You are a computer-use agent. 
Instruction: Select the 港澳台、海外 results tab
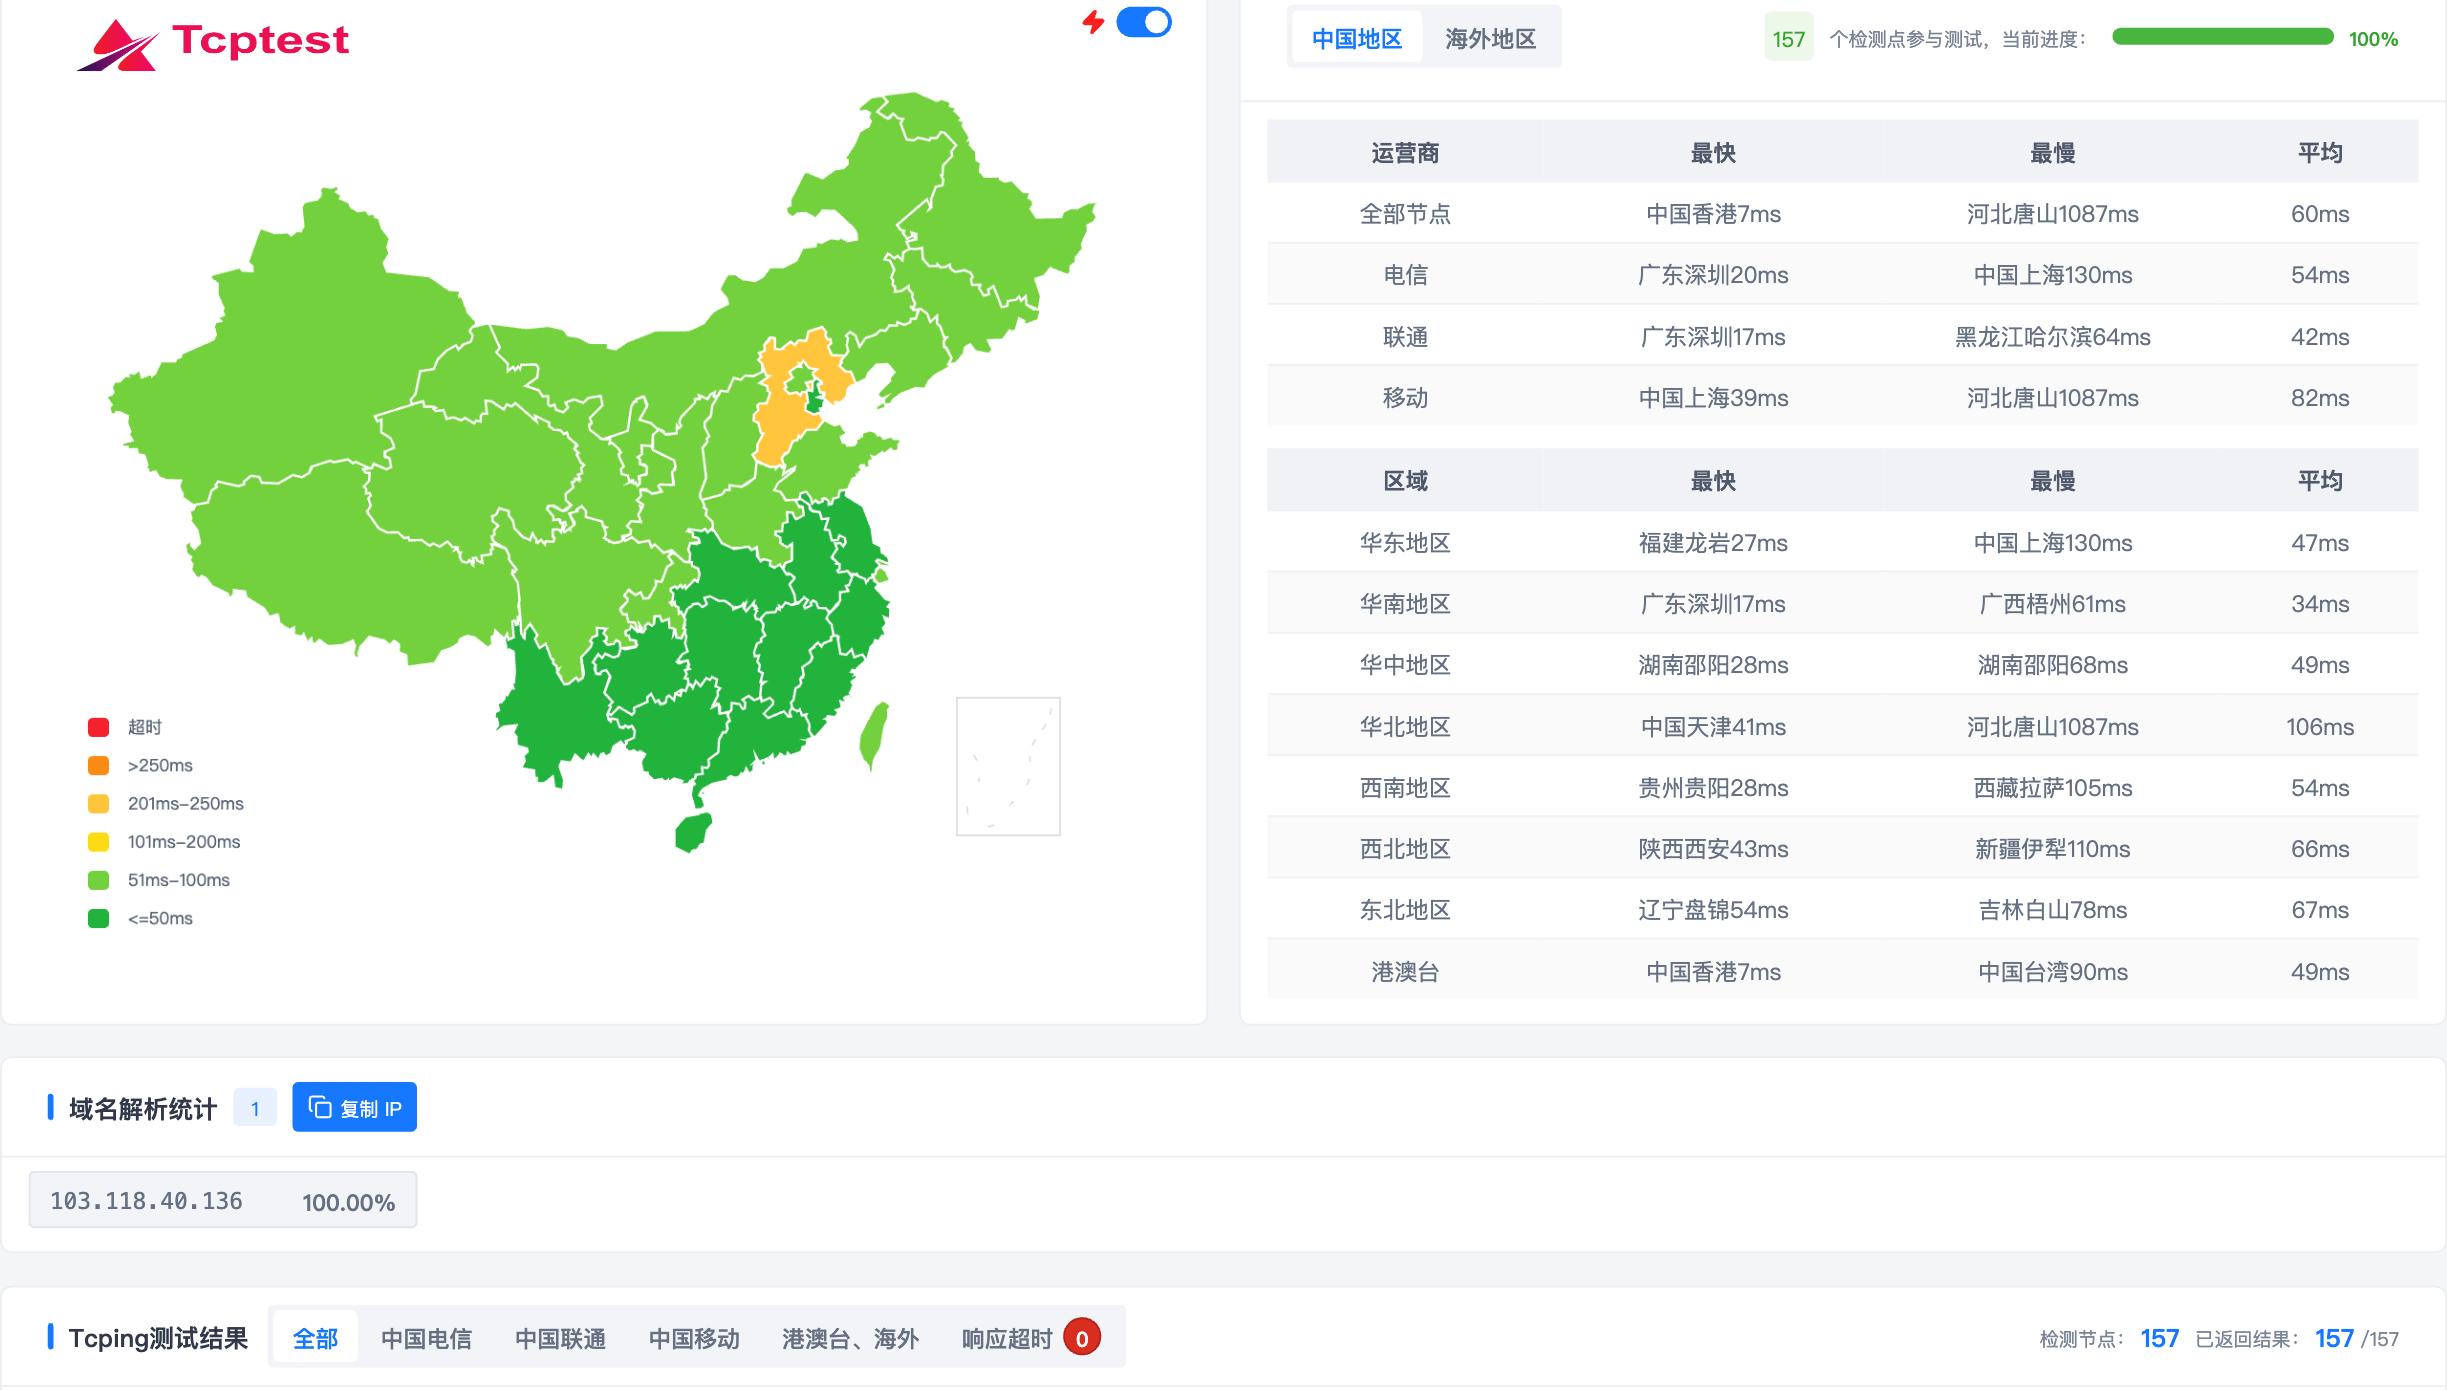pos(850,1338)
